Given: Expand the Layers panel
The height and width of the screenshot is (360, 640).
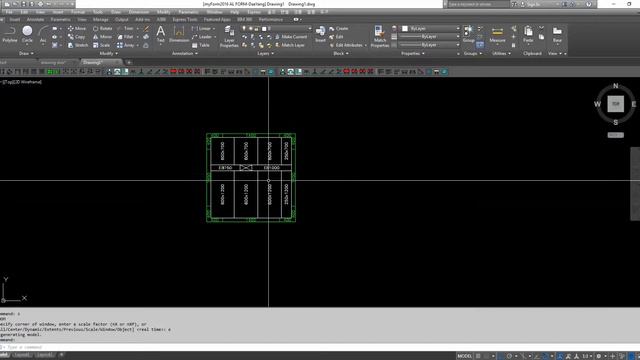Looking at the screenshot, I should point(265,53).
